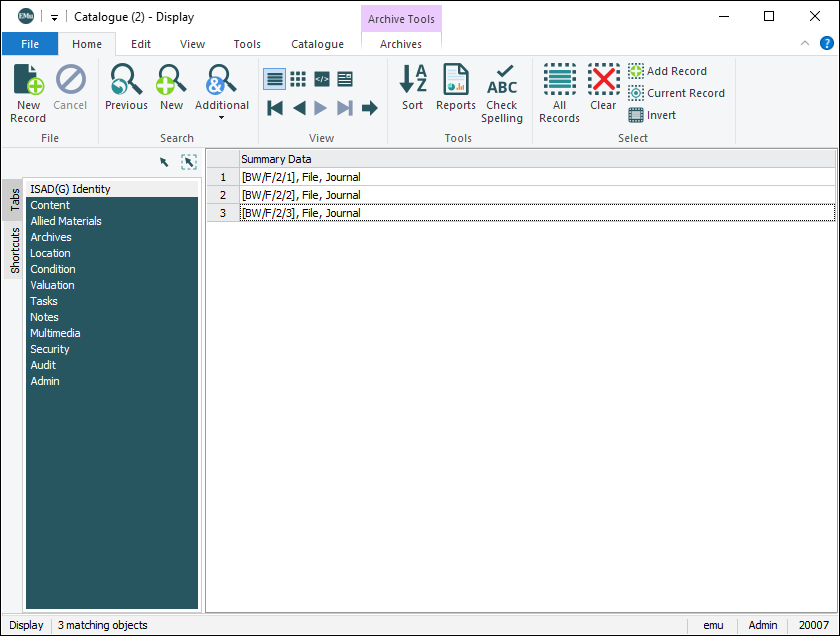Switch to contact sheet view
This screenshot has width=840, height=636.
[297, 78]
